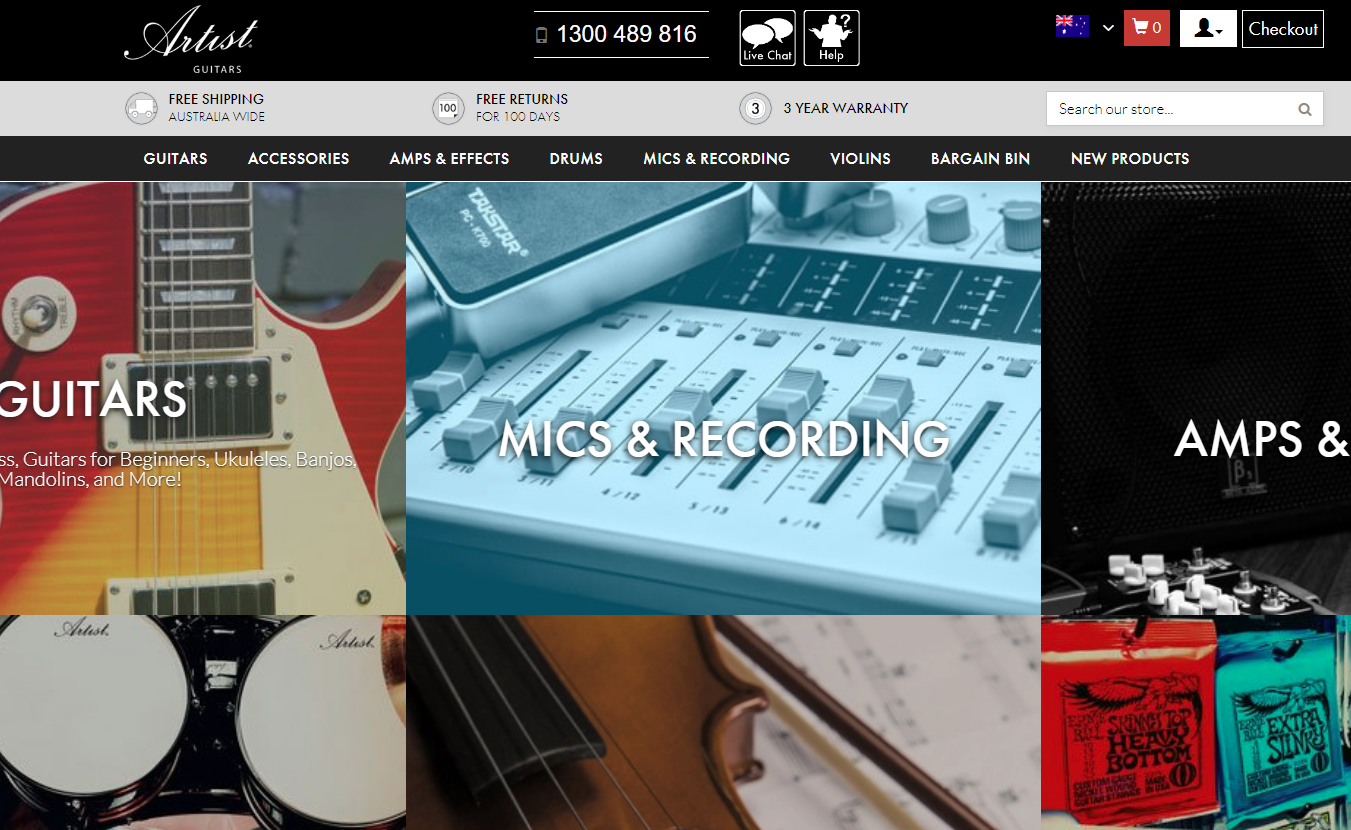The width and height of the screenshot is (1351, 830).
Task: Click the search magnifier icon
Action: pos(1304,110)
